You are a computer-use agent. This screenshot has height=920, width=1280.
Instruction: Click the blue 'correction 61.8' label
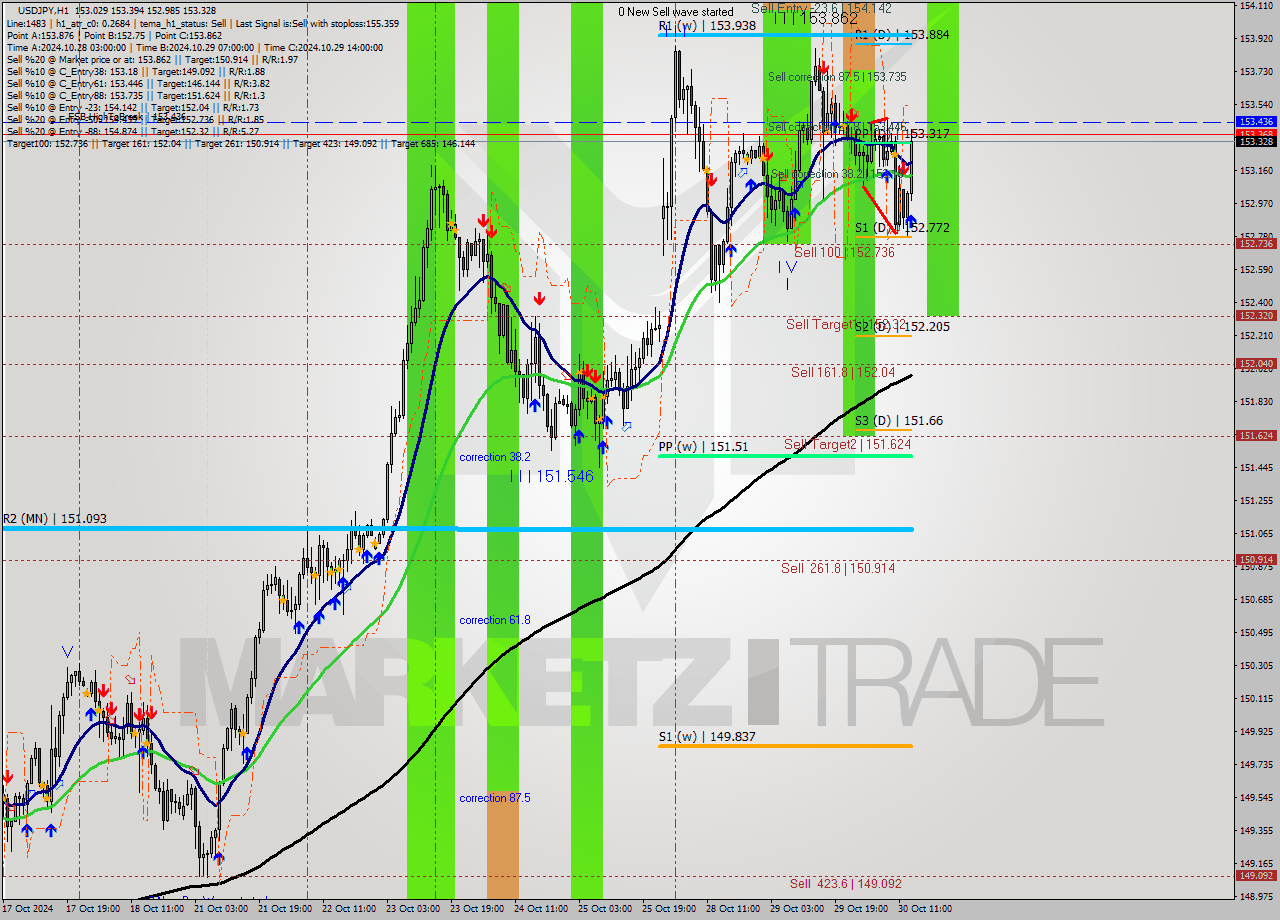(x=495, y=620)
